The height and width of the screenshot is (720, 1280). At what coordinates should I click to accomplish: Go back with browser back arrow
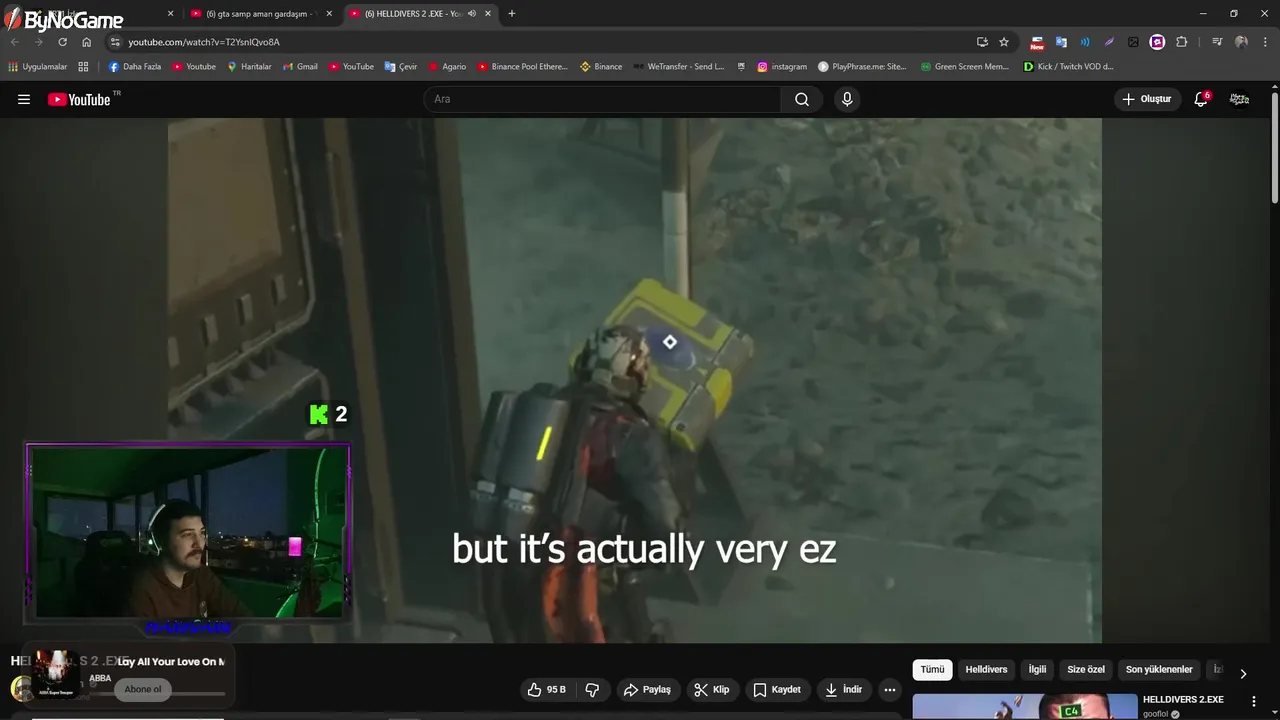[x=15, y=42]
